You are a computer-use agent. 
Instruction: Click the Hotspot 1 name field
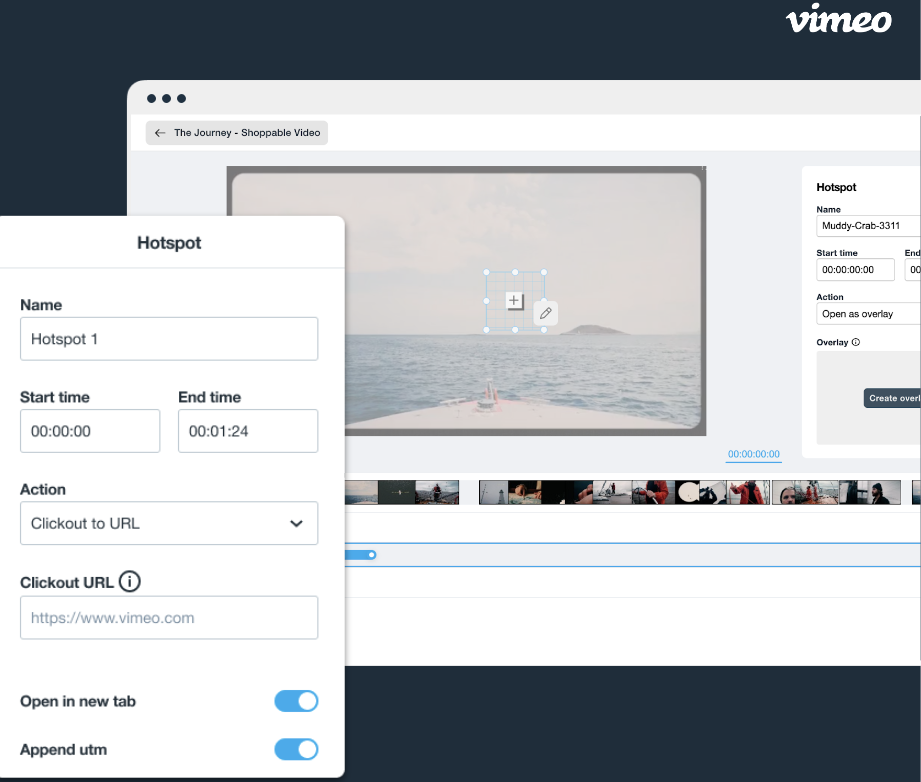coord(169,339)
